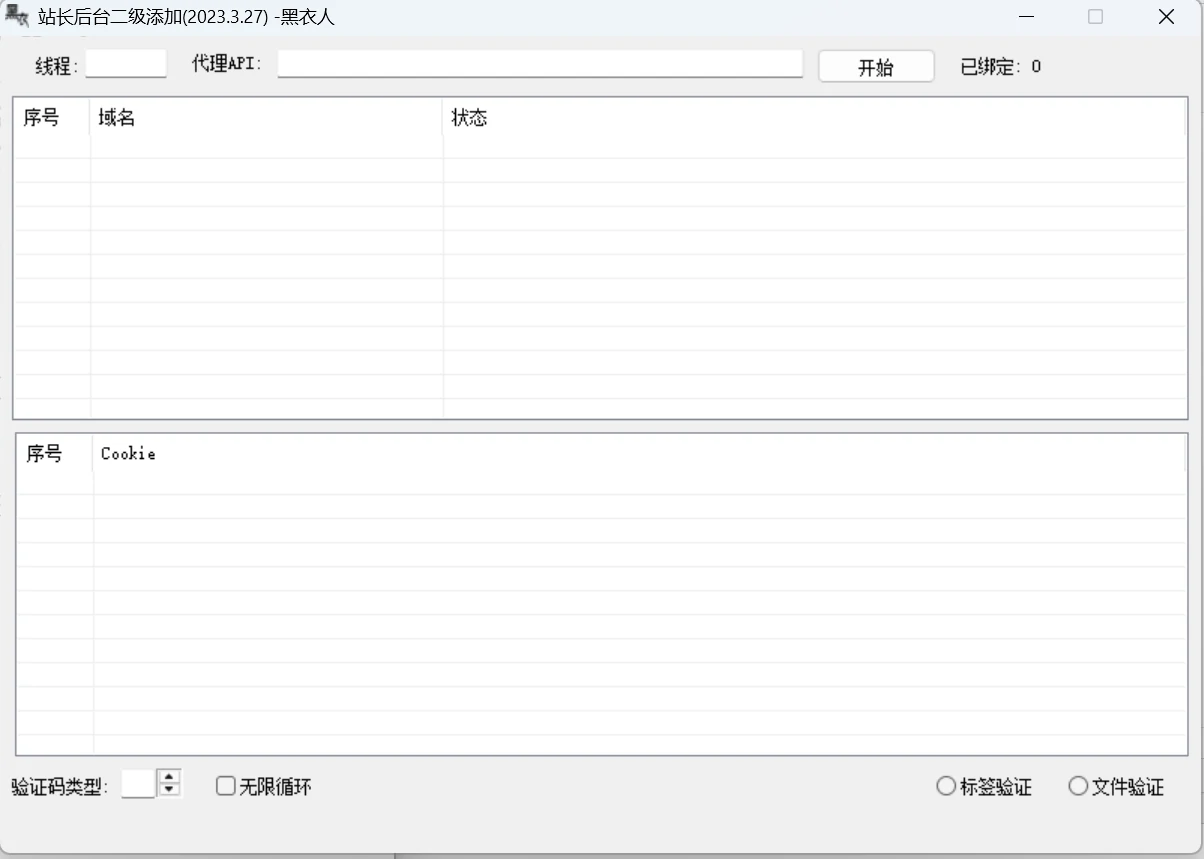Click the minimize window button
Screen dimensions: 1204x859
(1026, 16)
